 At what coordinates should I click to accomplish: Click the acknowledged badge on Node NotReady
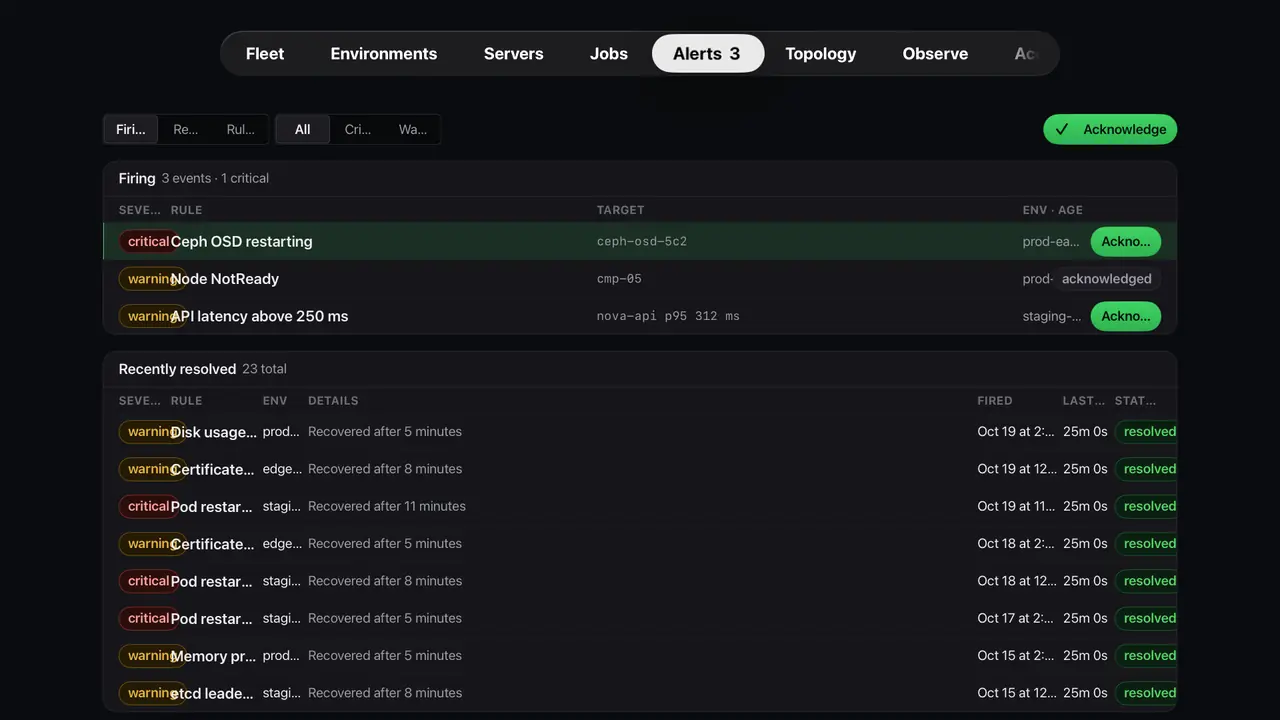click(x=1107, y=279)
